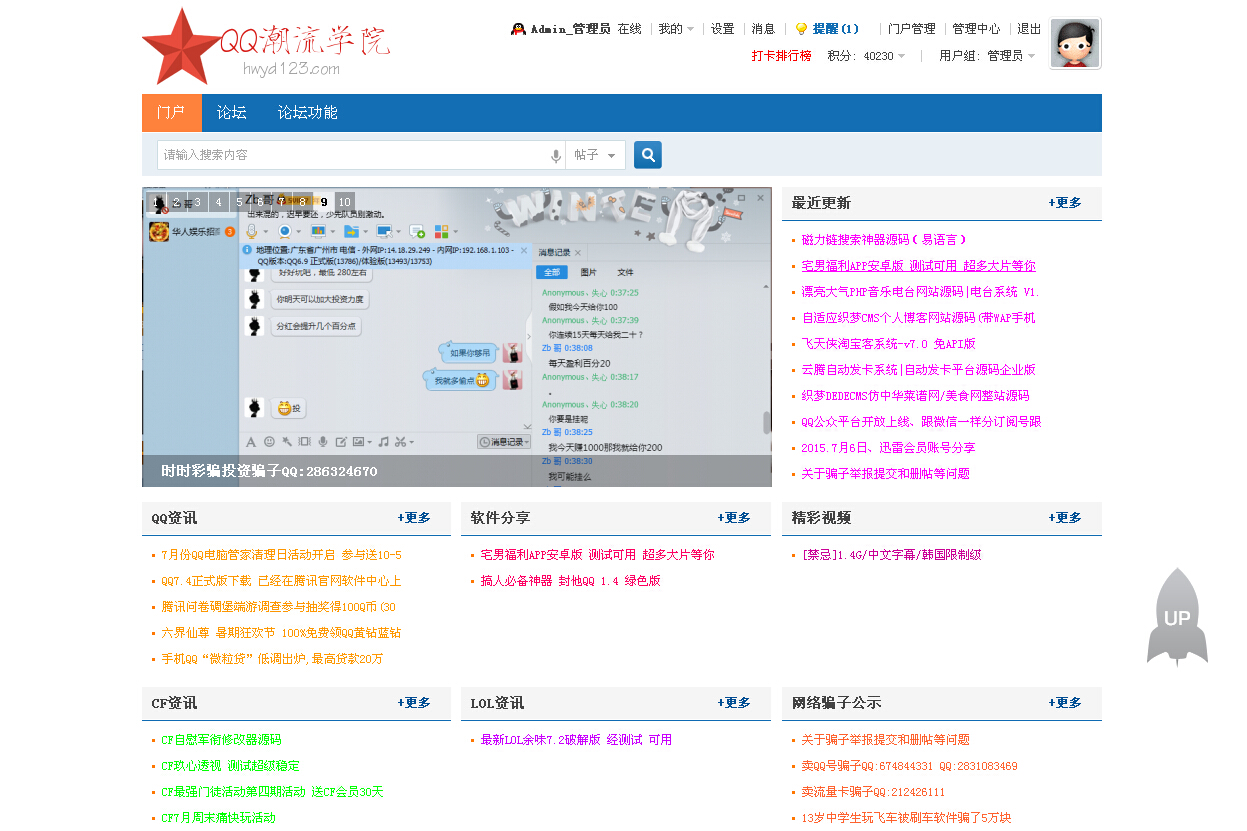
Task: Go to 管理中心 in the header
Action: coord(976,29)
